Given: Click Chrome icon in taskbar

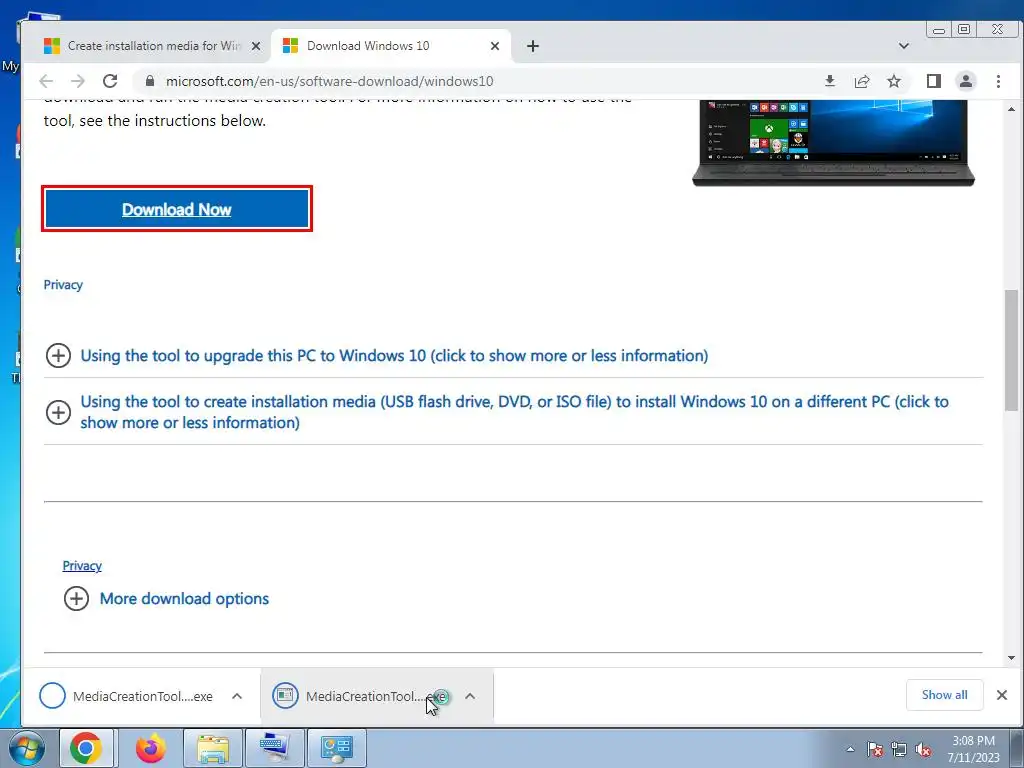Looking at the screenshot, I should (x=86, y=748).
